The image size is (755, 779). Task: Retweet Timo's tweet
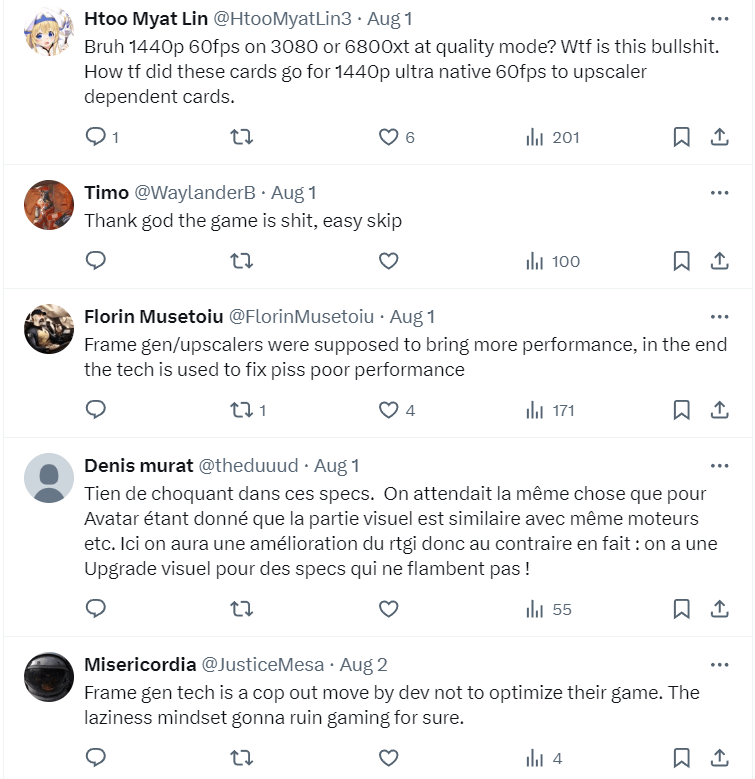coord(241,261)
